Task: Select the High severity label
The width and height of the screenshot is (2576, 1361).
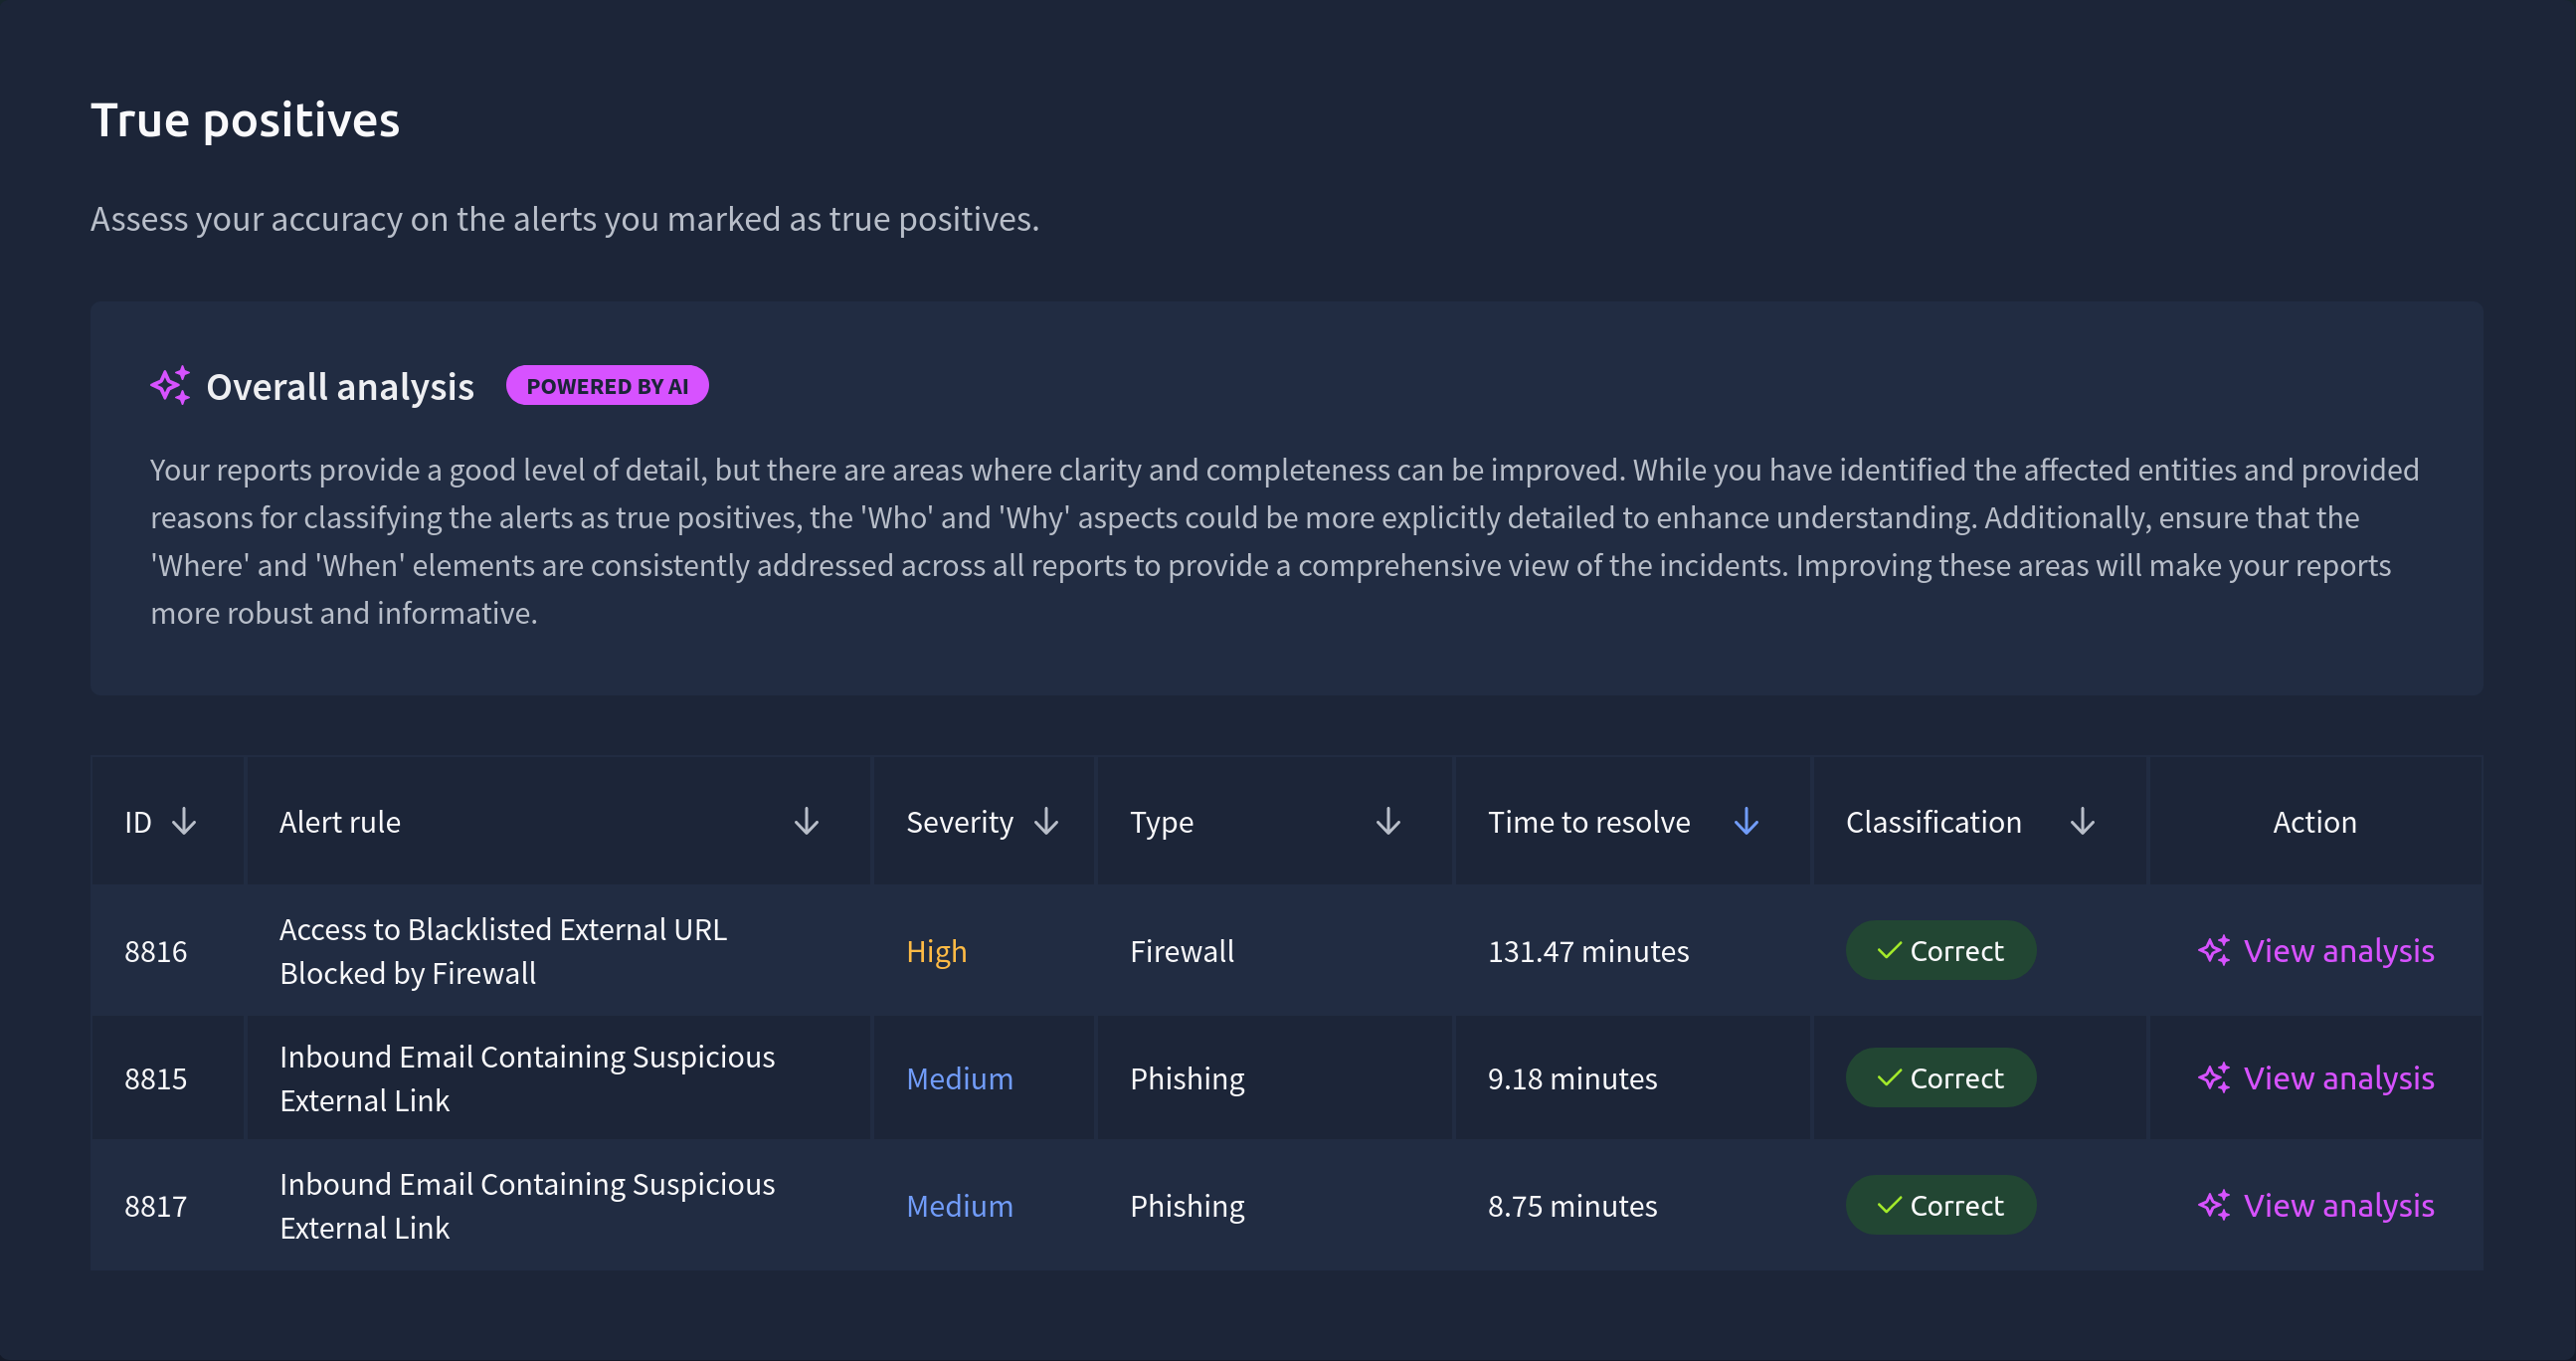Action: (936, 951)
